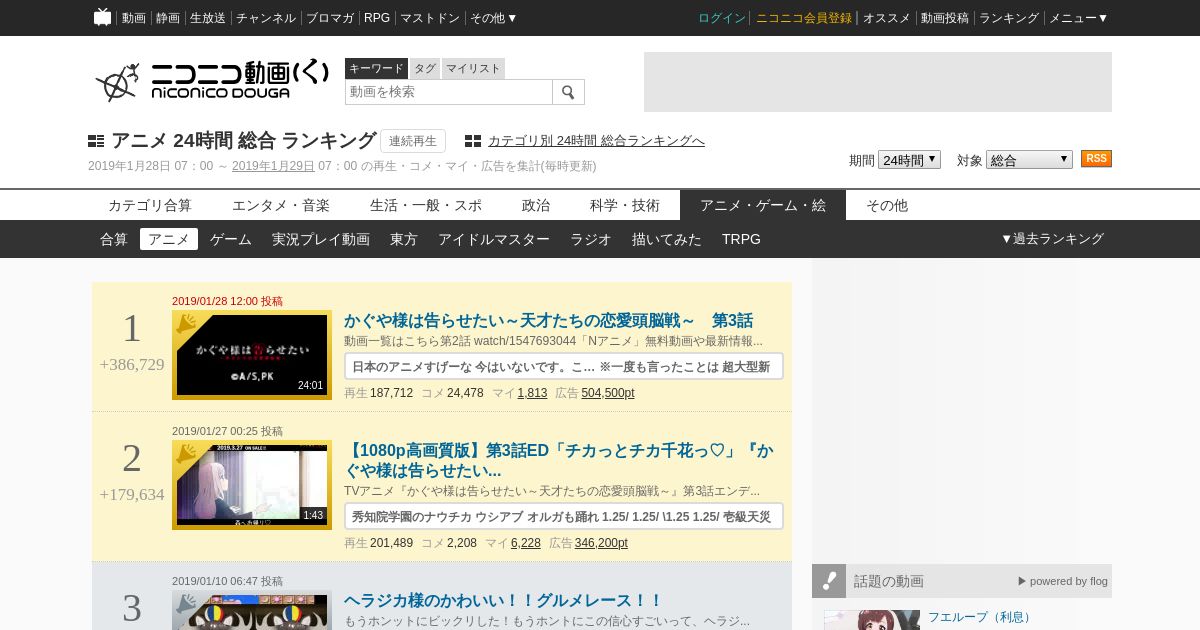1200x630 pixels.
Task: Open the rank 2 video thumbnail
Action: pos(252,485)
